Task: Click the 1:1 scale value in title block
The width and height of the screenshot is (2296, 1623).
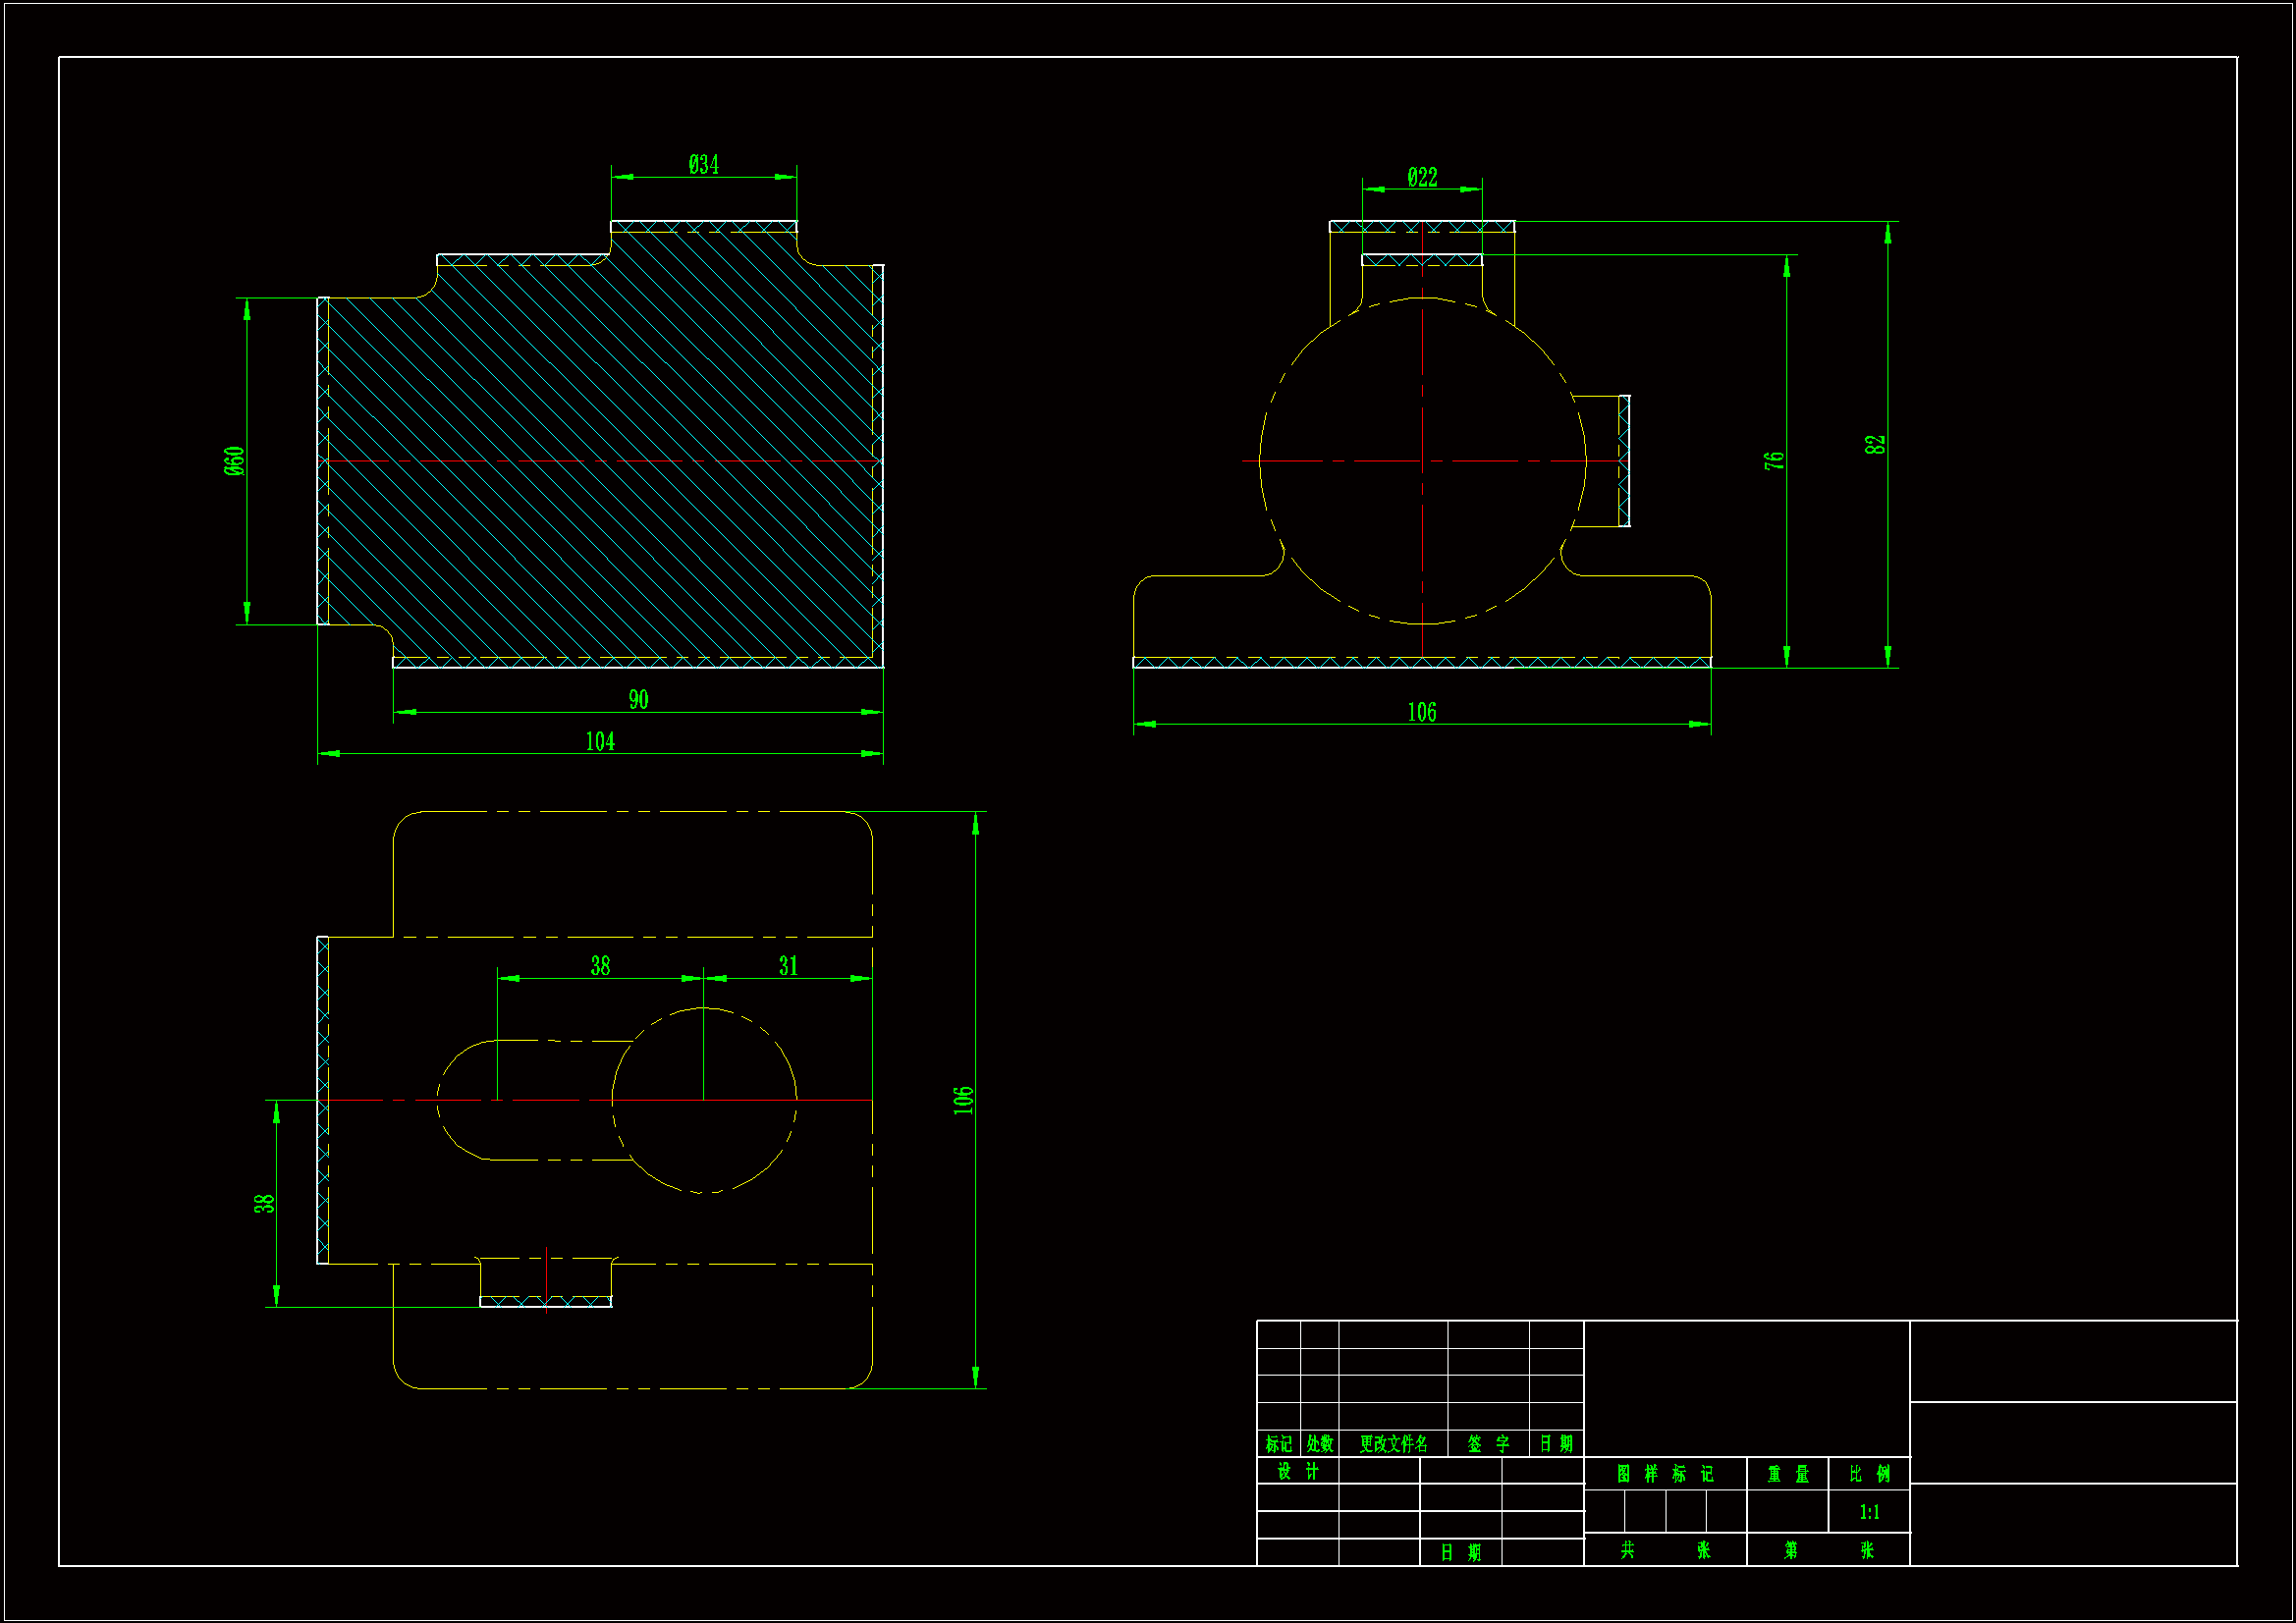Action: click(1868, 1512)
